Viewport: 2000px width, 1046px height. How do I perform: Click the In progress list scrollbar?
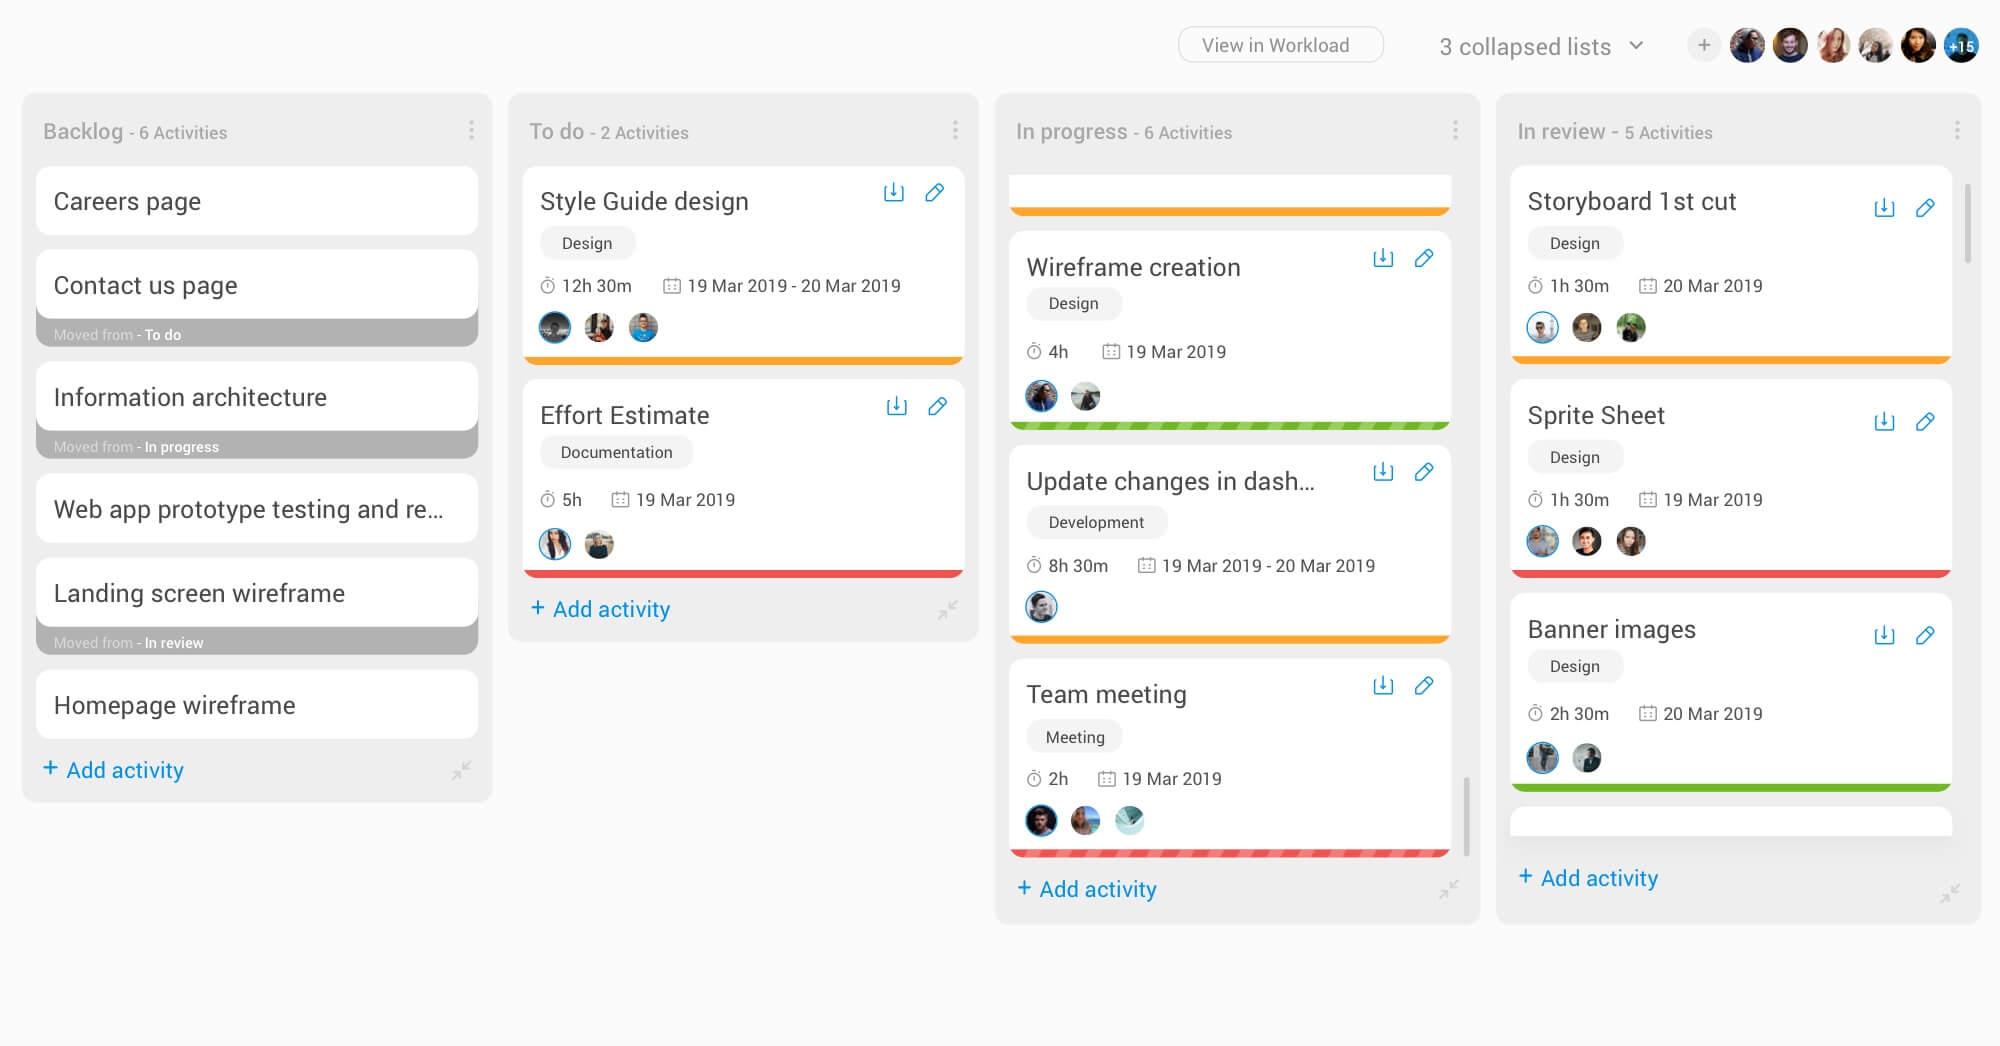point(1466,816)
